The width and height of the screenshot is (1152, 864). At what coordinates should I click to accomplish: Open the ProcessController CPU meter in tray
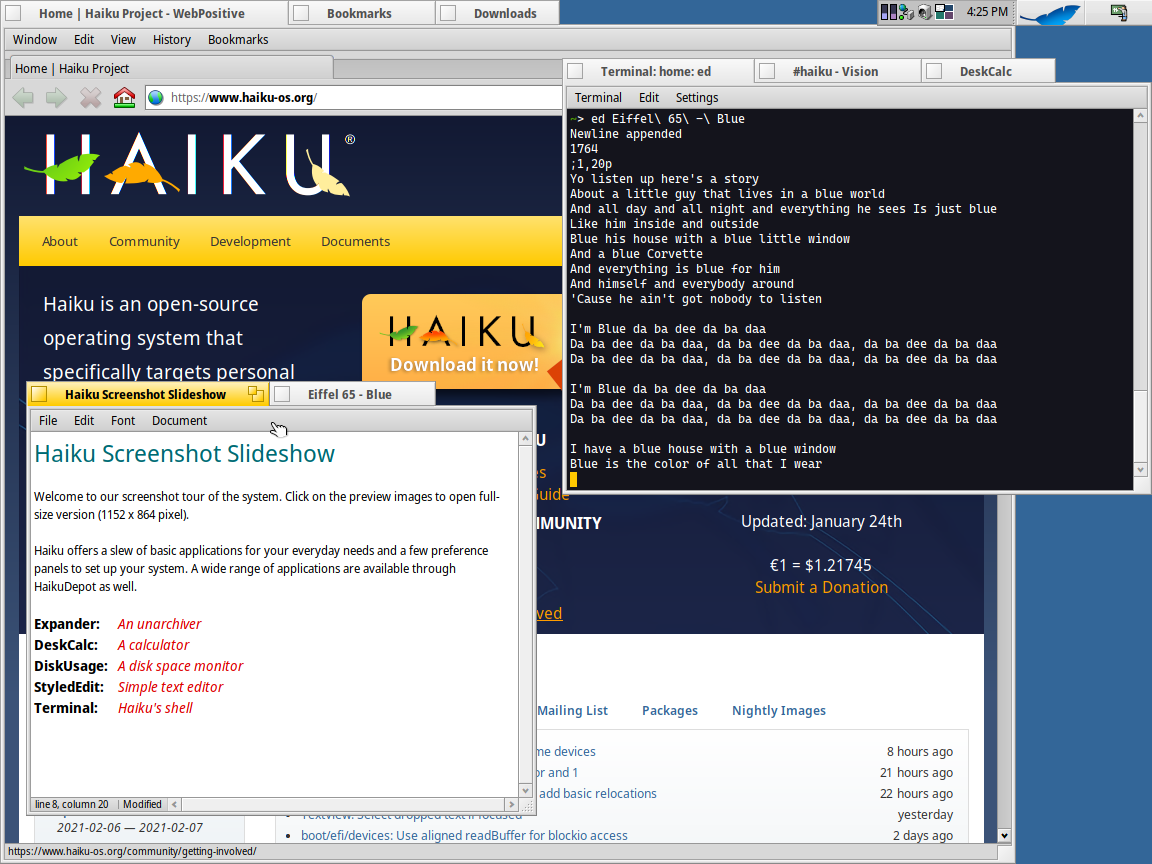pos(889,12)
